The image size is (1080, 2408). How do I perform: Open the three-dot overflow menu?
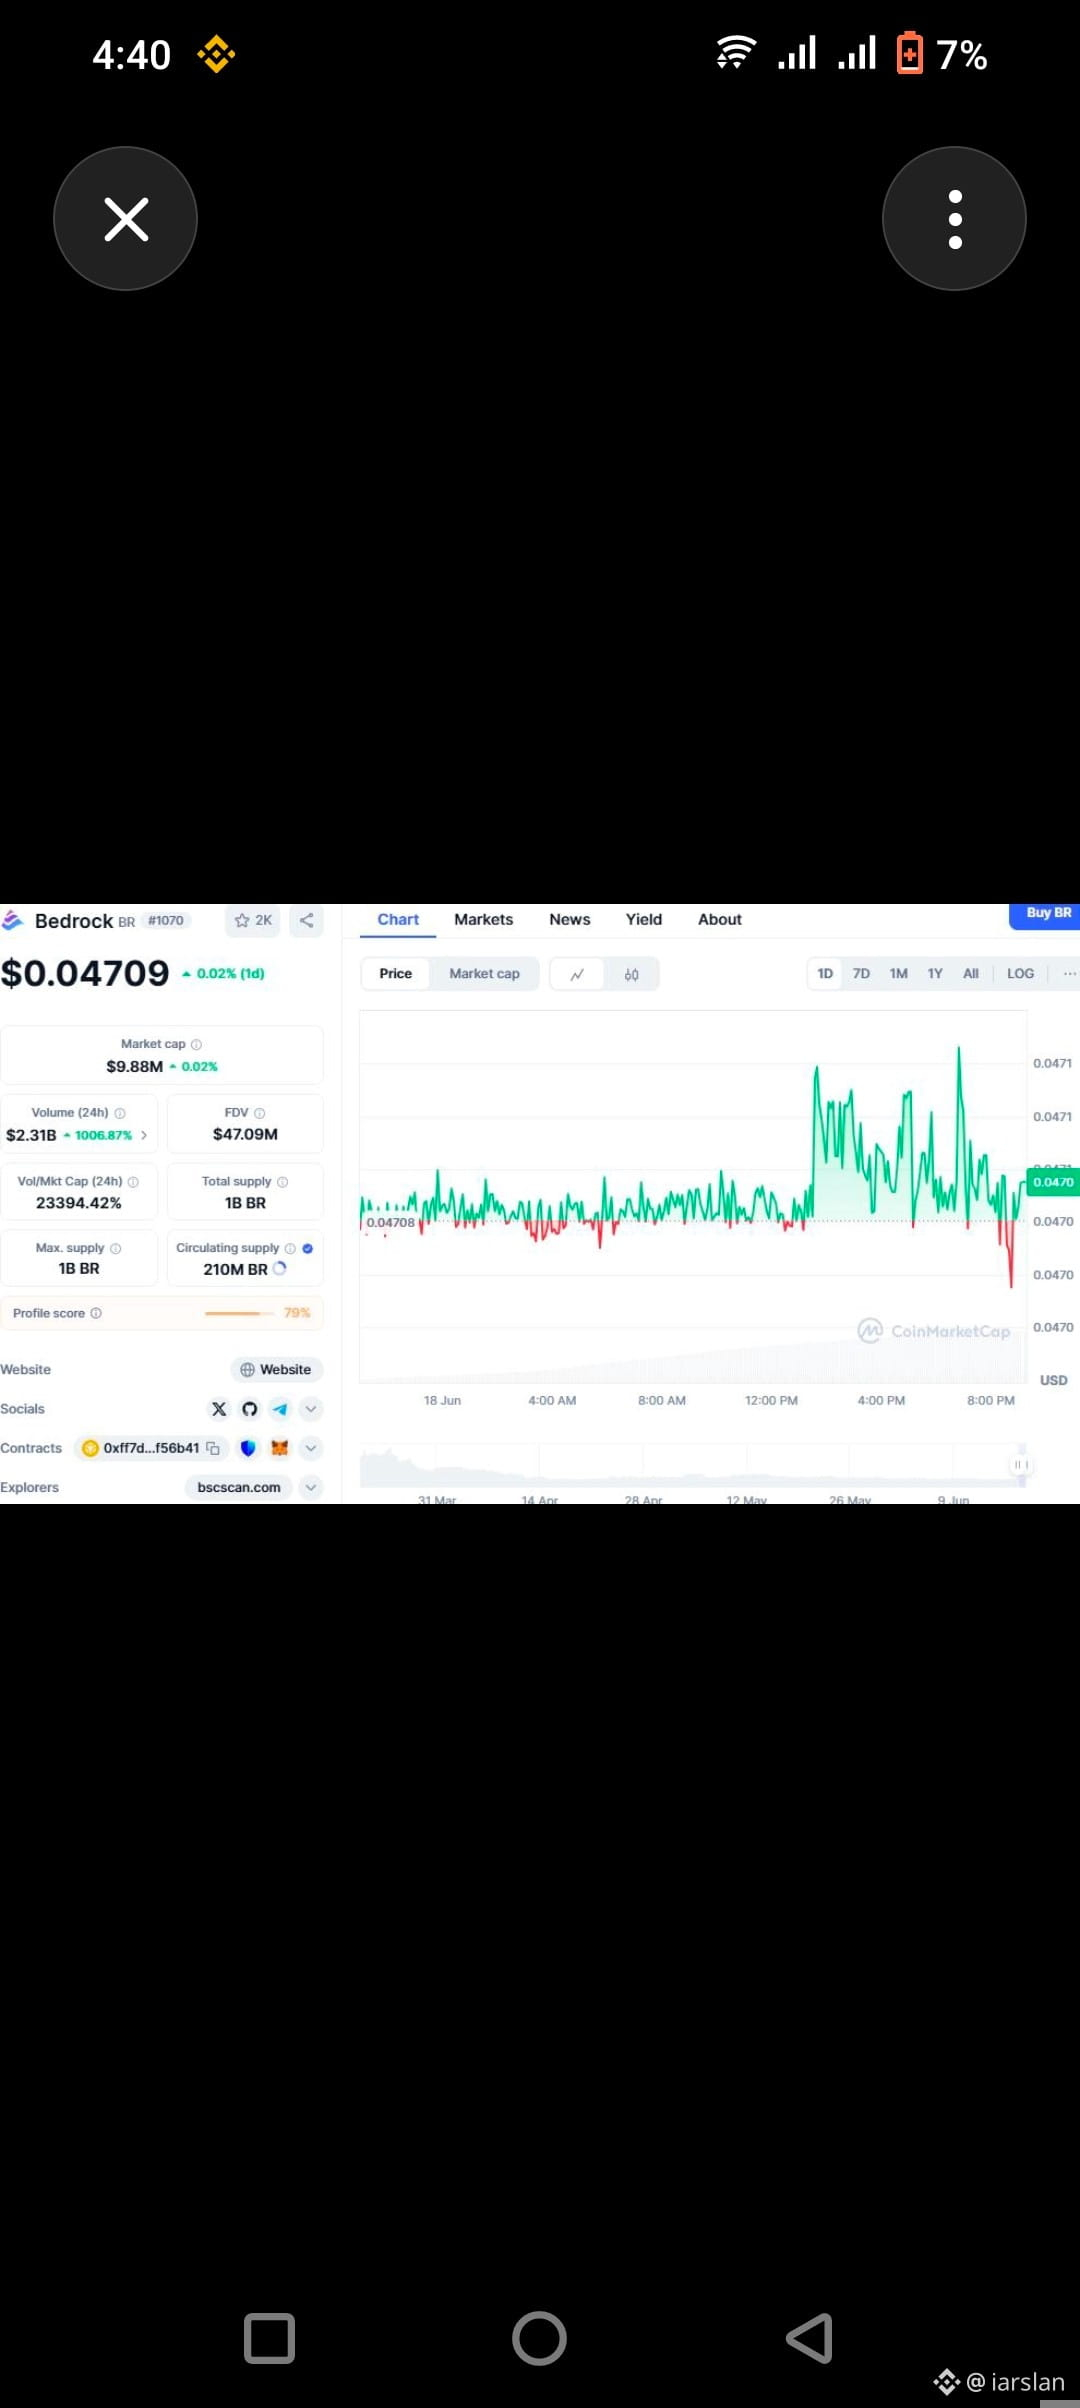point(954,219)
